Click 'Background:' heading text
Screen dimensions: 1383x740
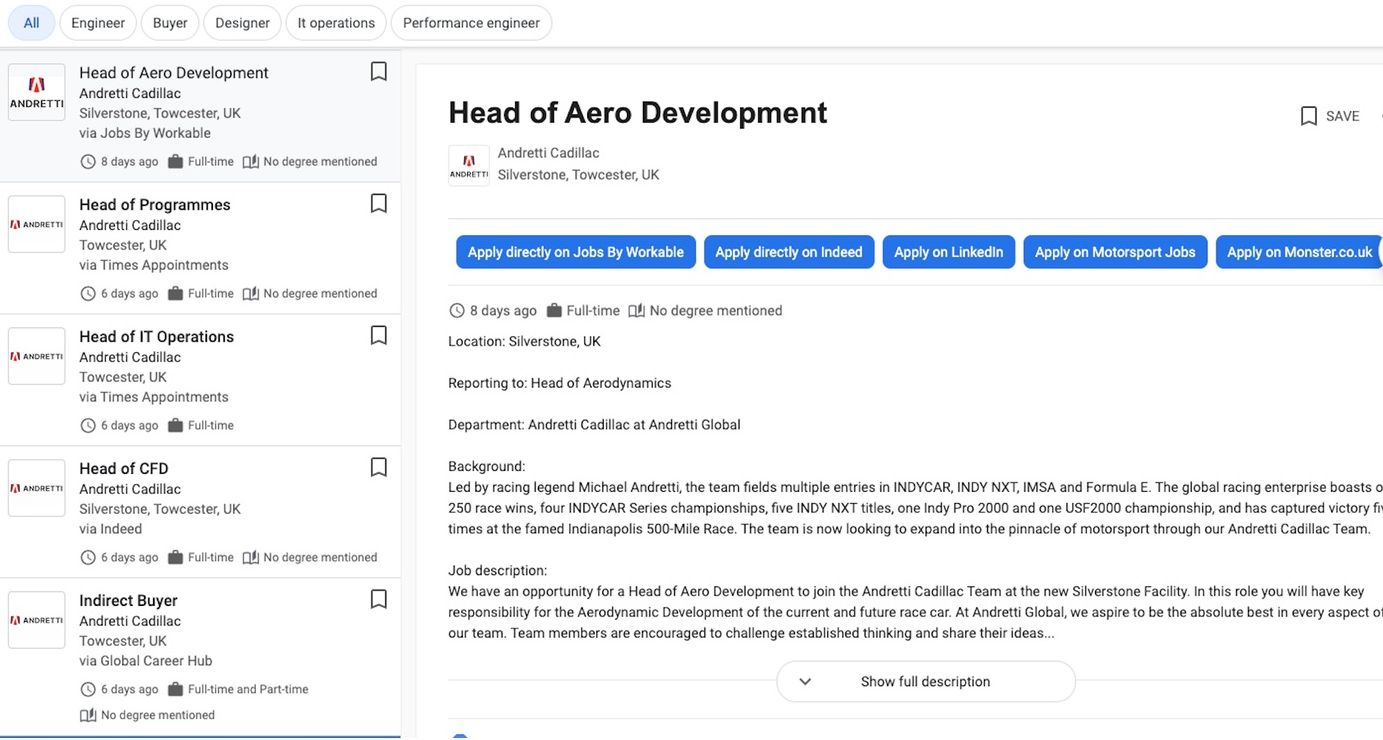point(487,467)
